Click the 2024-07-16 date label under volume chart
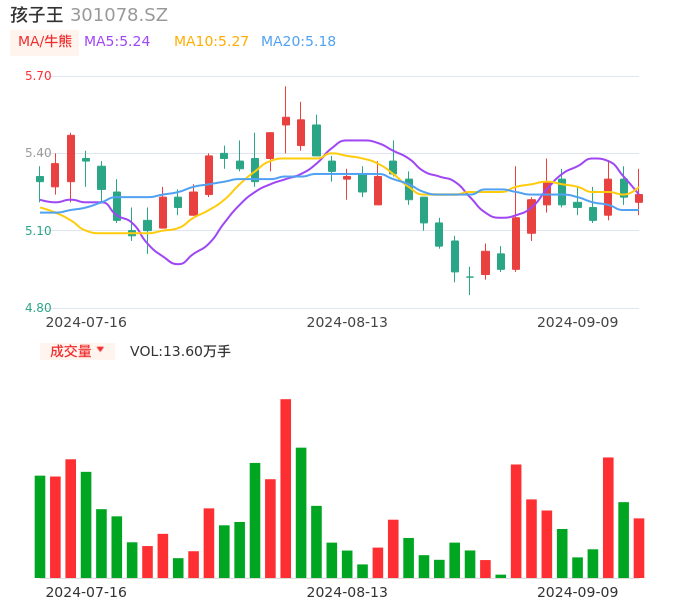The height and width of the screenshot is (606, 686). click(86, 592)
